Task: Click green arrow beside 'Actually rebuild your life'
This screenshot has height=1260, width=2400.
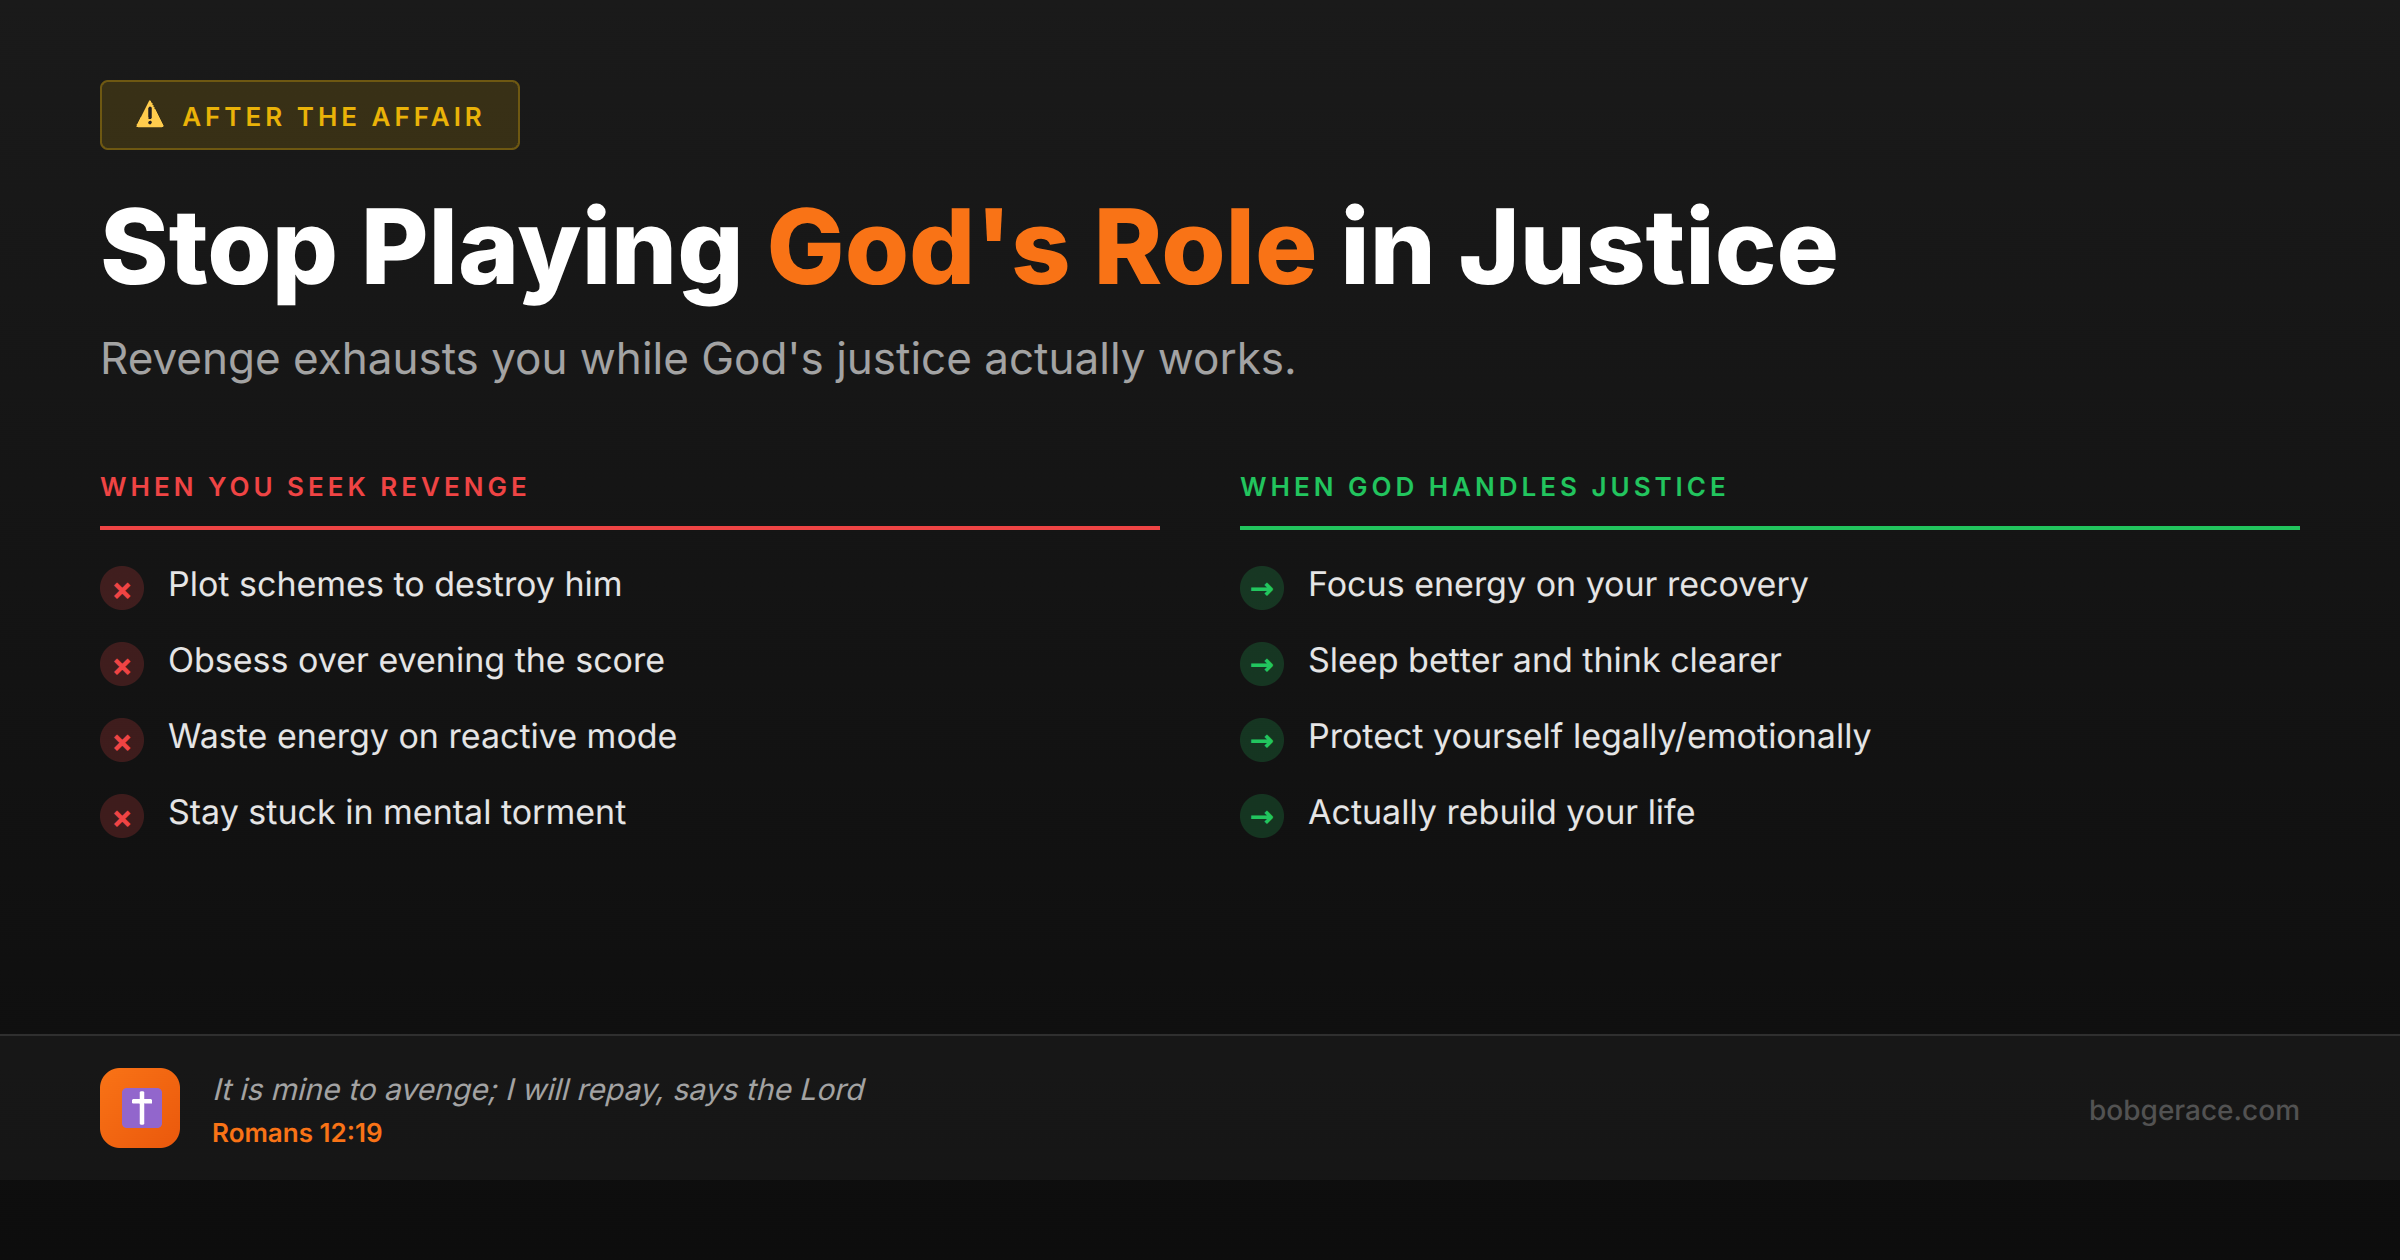Action: coord(1262,817)
